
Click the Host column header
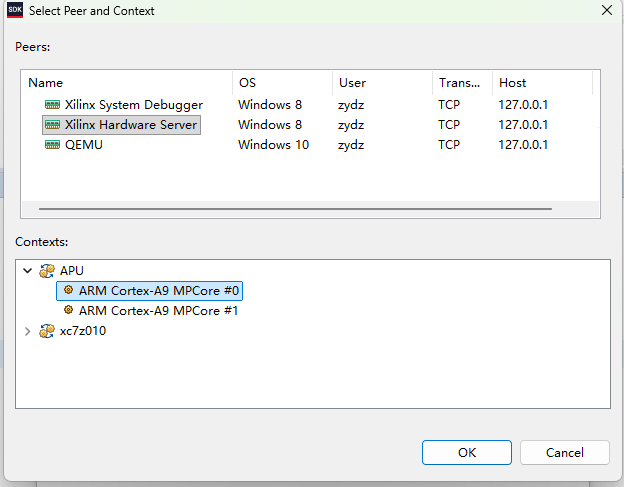pyautogui.click(x=542, y=83)
